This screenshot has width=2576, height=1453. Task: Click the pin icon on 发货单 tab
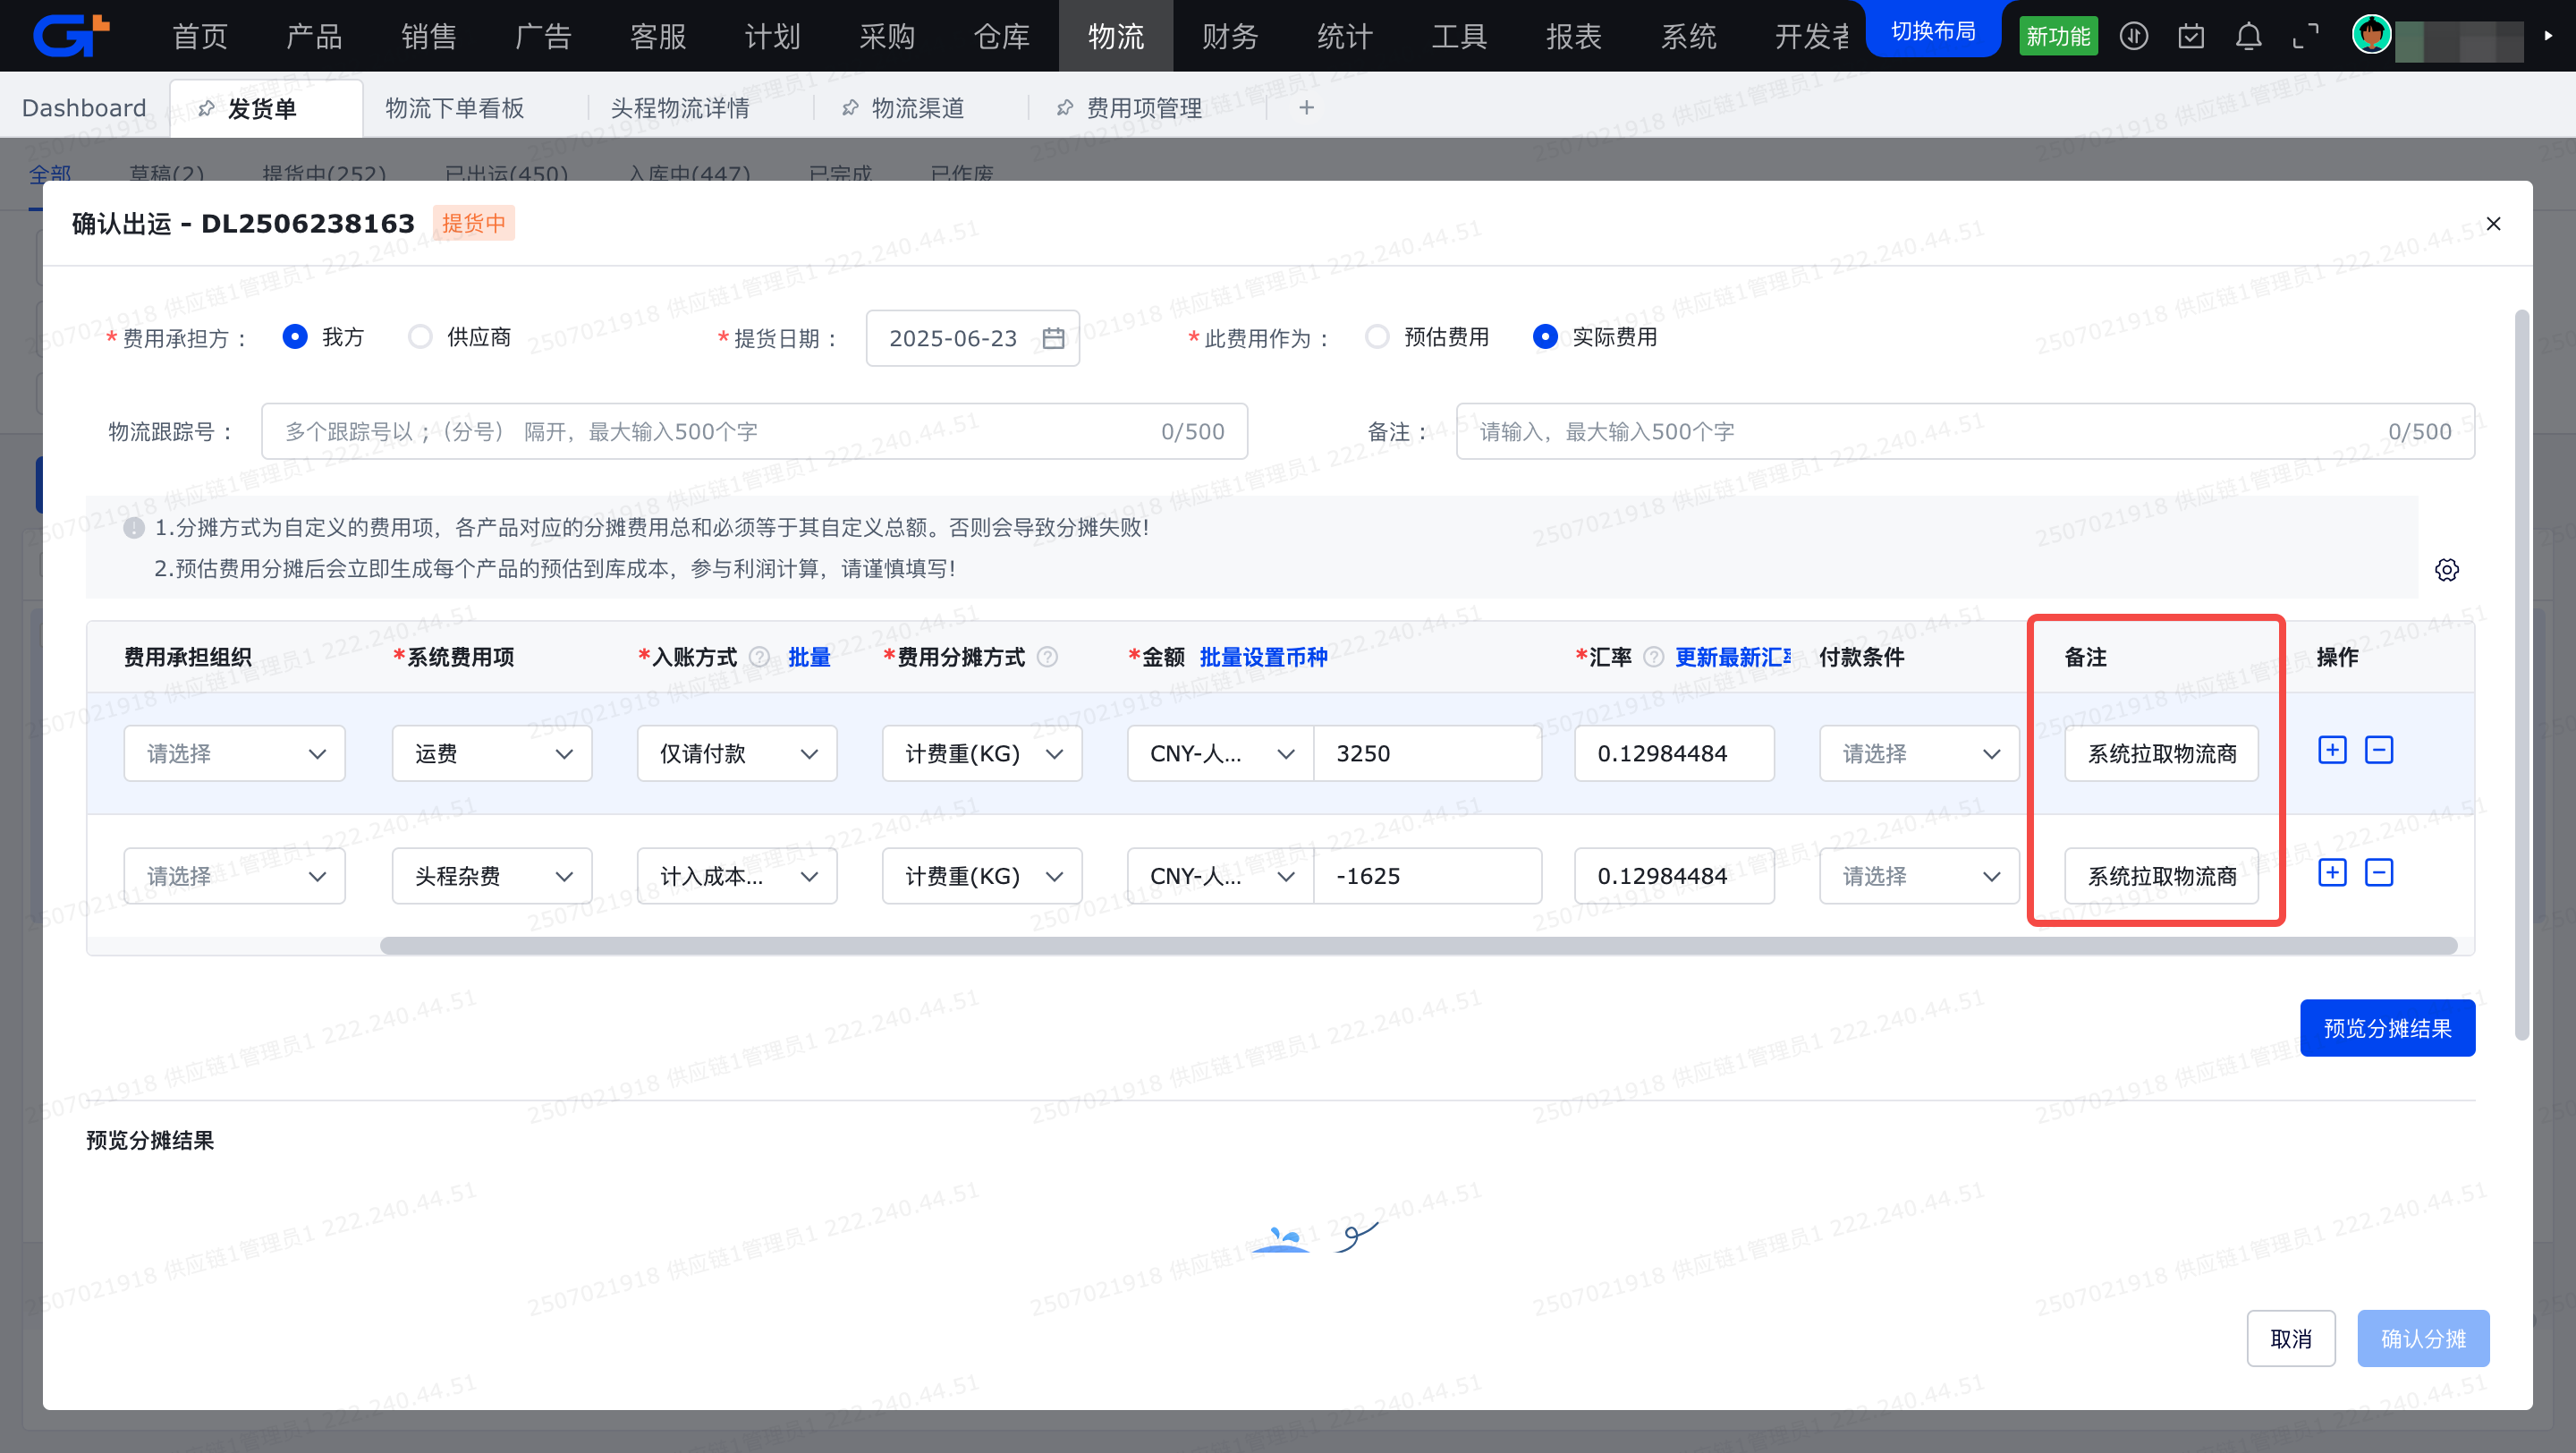coord(206,108)
